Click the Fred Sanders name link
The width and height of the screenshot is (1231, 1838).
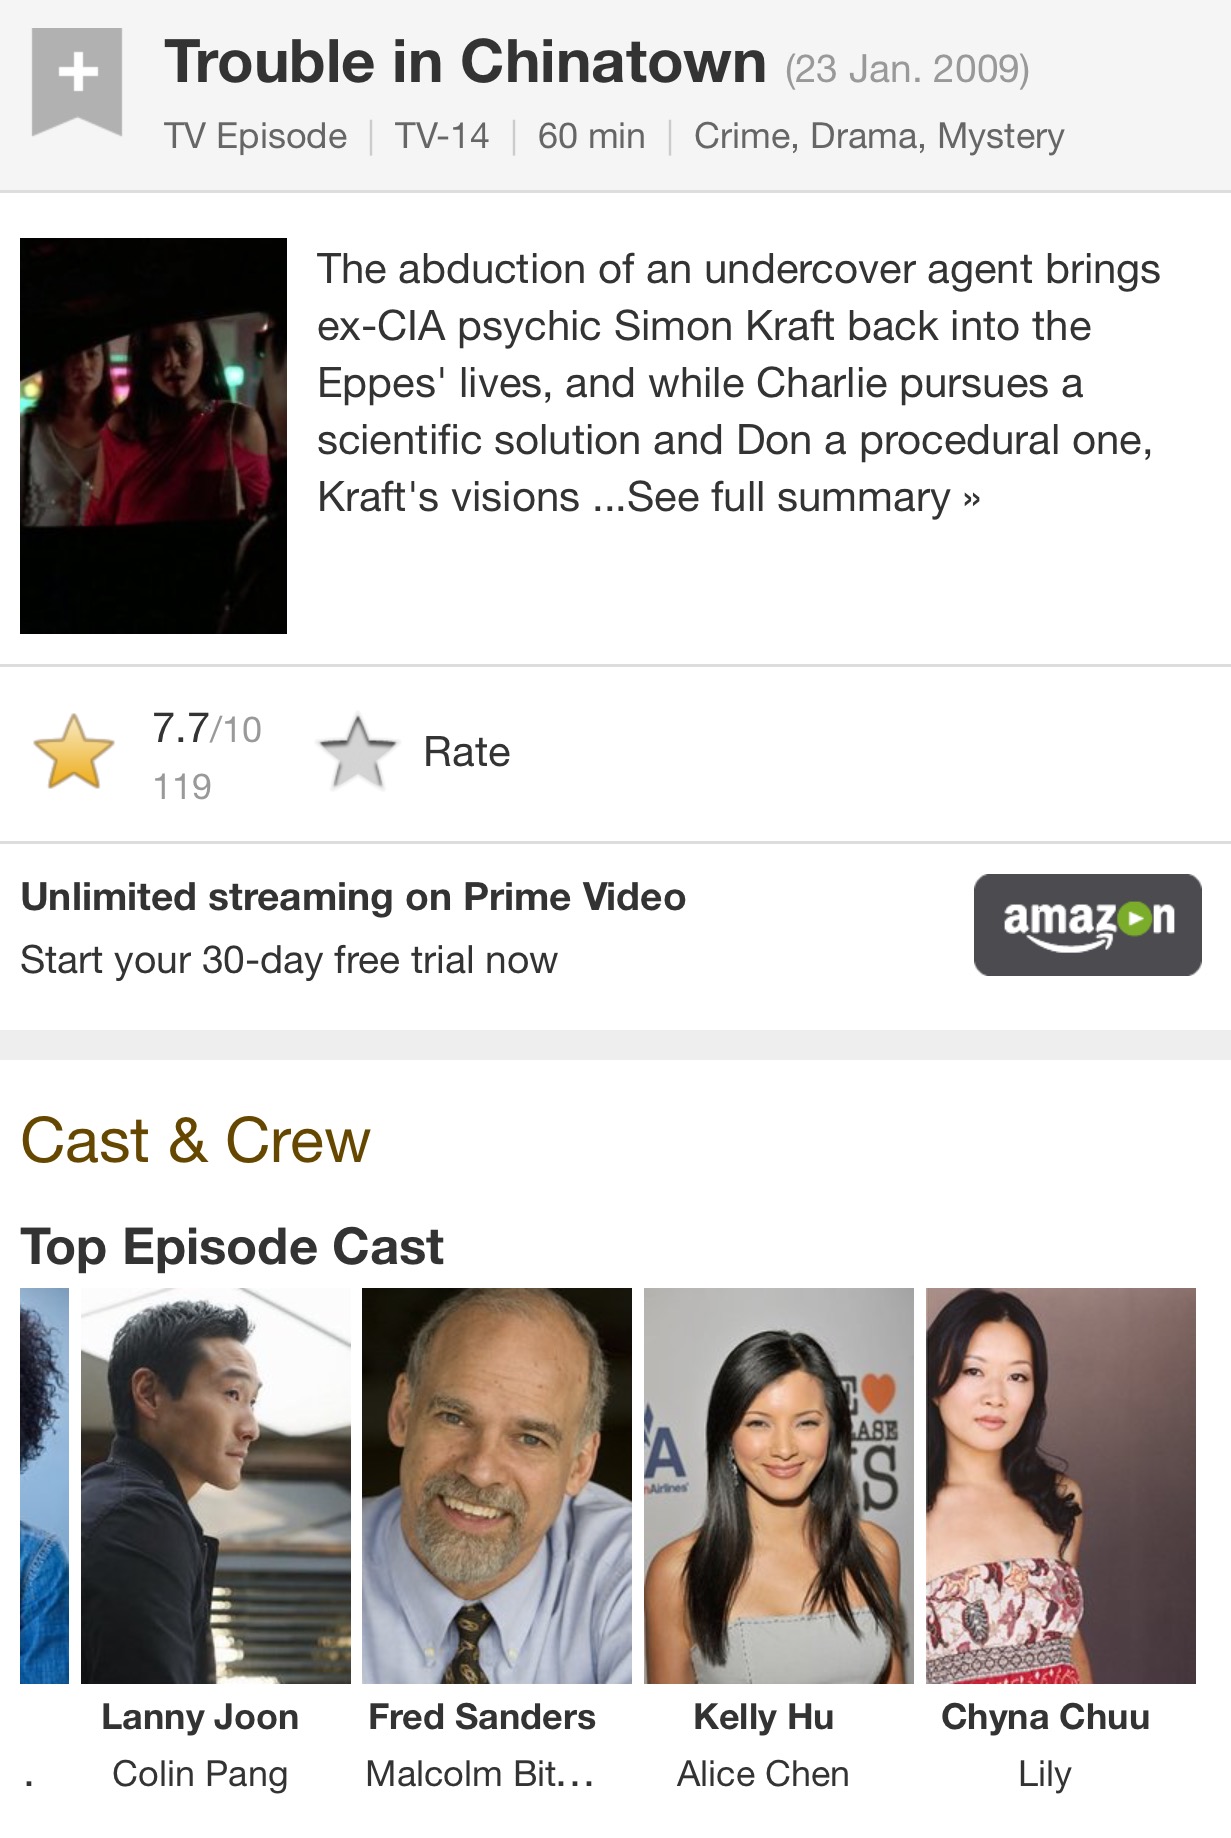pyautogui.click(x=482, y=1717)
